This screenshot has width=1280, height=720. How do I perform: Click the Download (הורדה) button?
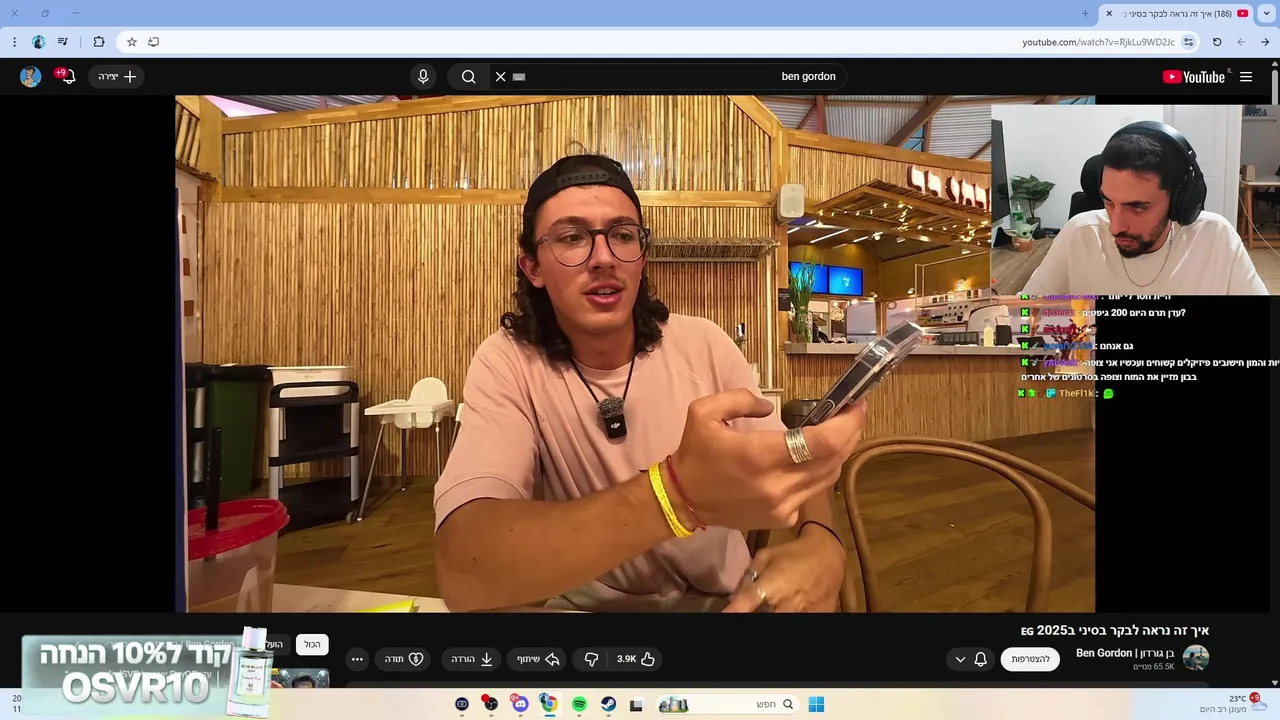click(x=472, y=659)
